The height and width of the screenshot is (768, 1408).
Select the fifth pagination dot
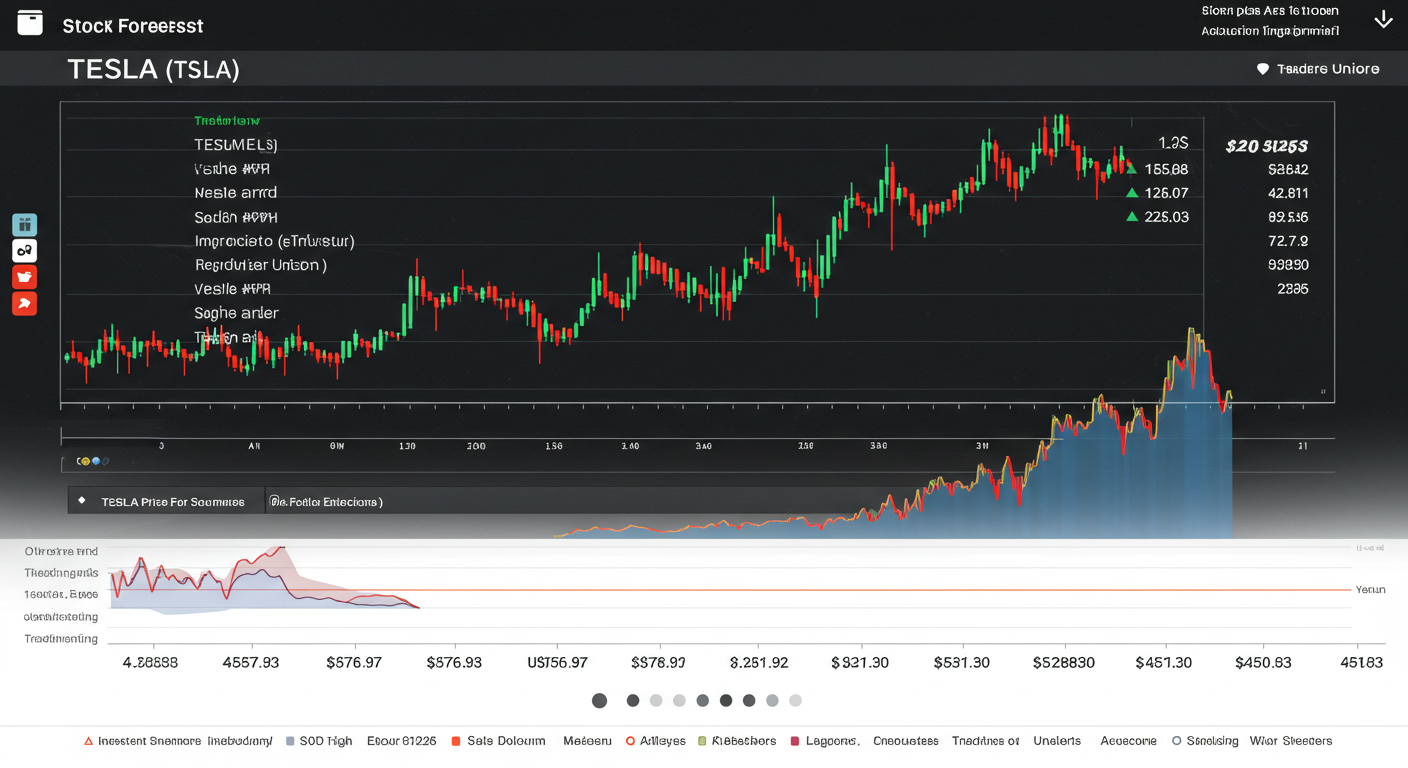(702, 700)
